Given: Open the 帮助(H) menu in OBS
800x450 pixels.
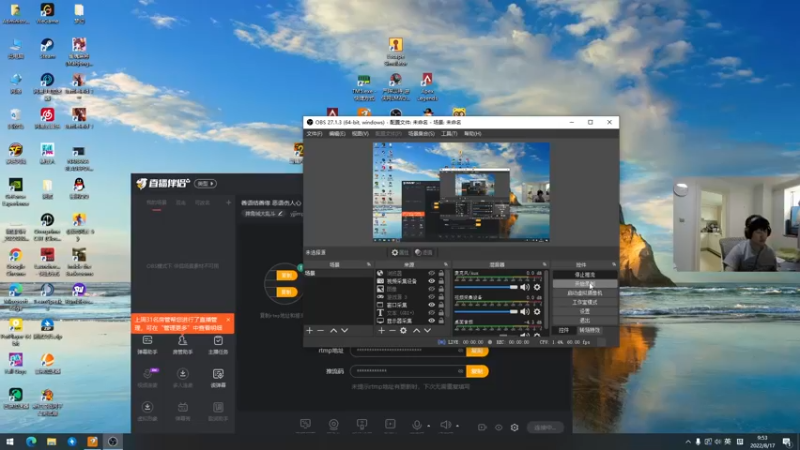Looking at the screenshot, I should [x=472, y=134].
